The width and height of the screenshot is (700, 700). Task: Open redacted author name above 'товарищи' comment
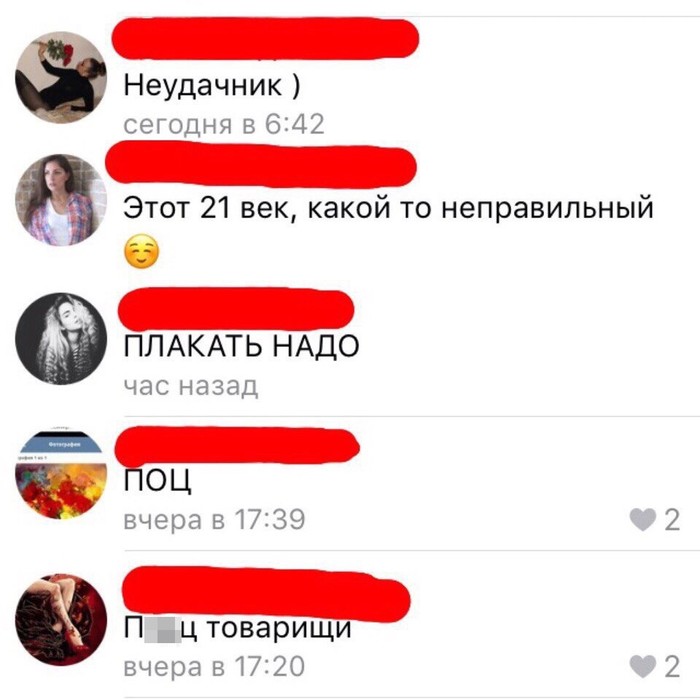coord(266,594)
